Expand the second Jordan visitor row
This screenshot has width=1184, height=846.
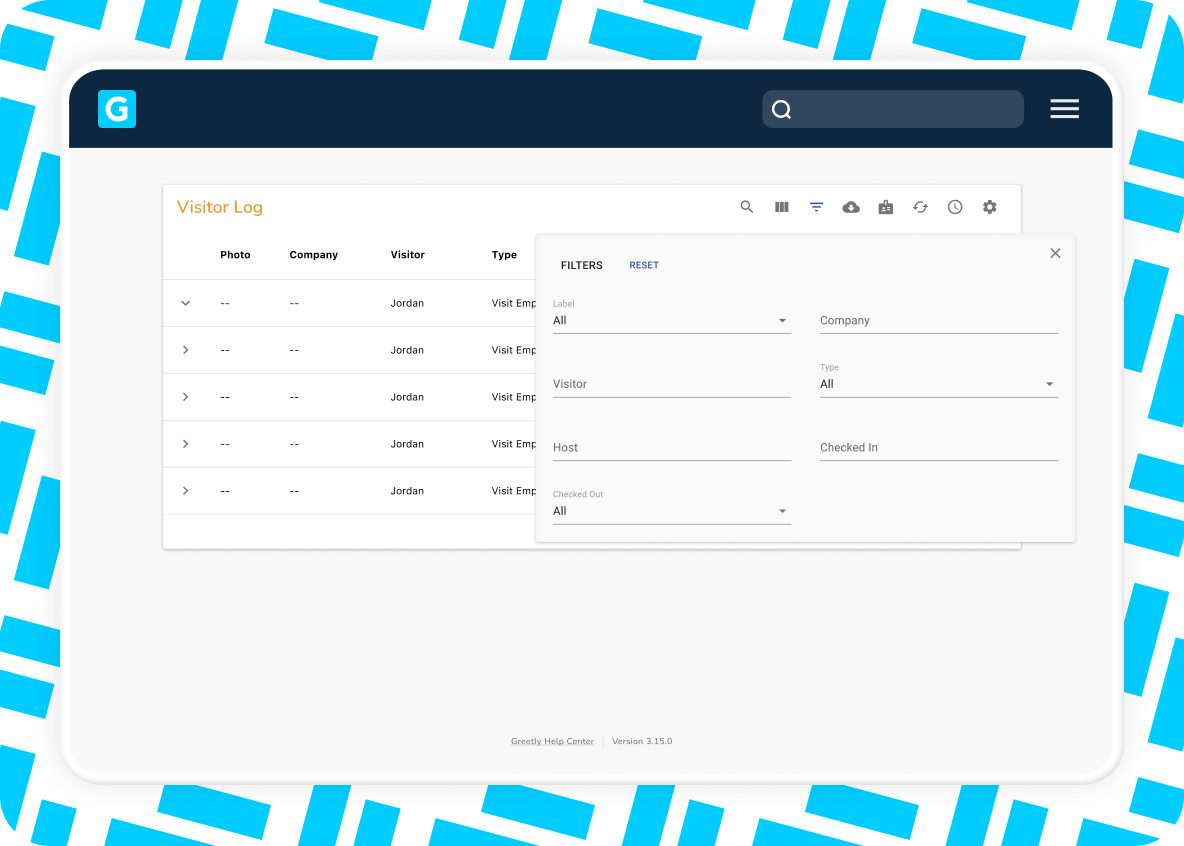pyautogui.click(x=185, y=349)
